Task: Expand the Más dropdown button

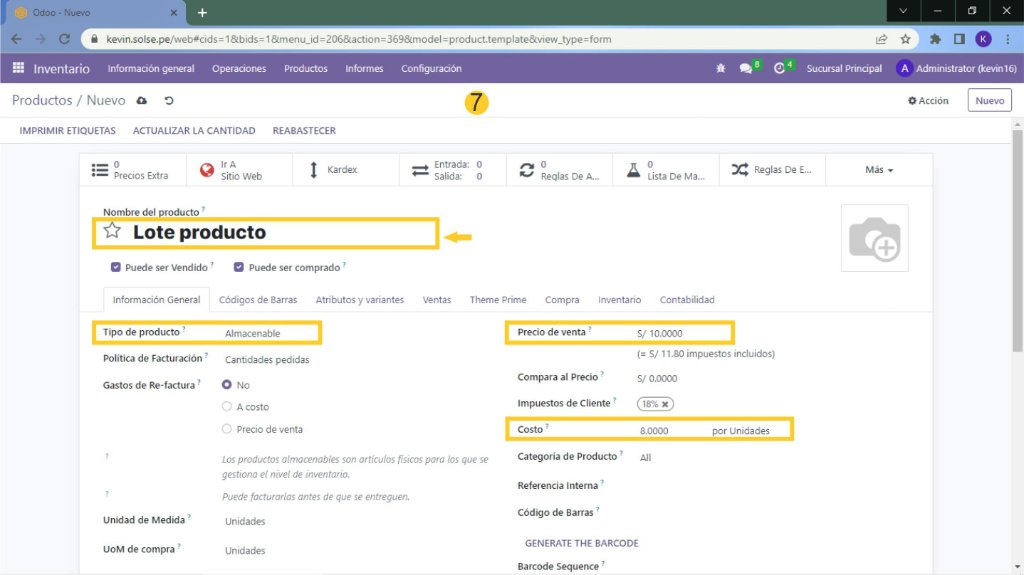Action: click(879, 170)
